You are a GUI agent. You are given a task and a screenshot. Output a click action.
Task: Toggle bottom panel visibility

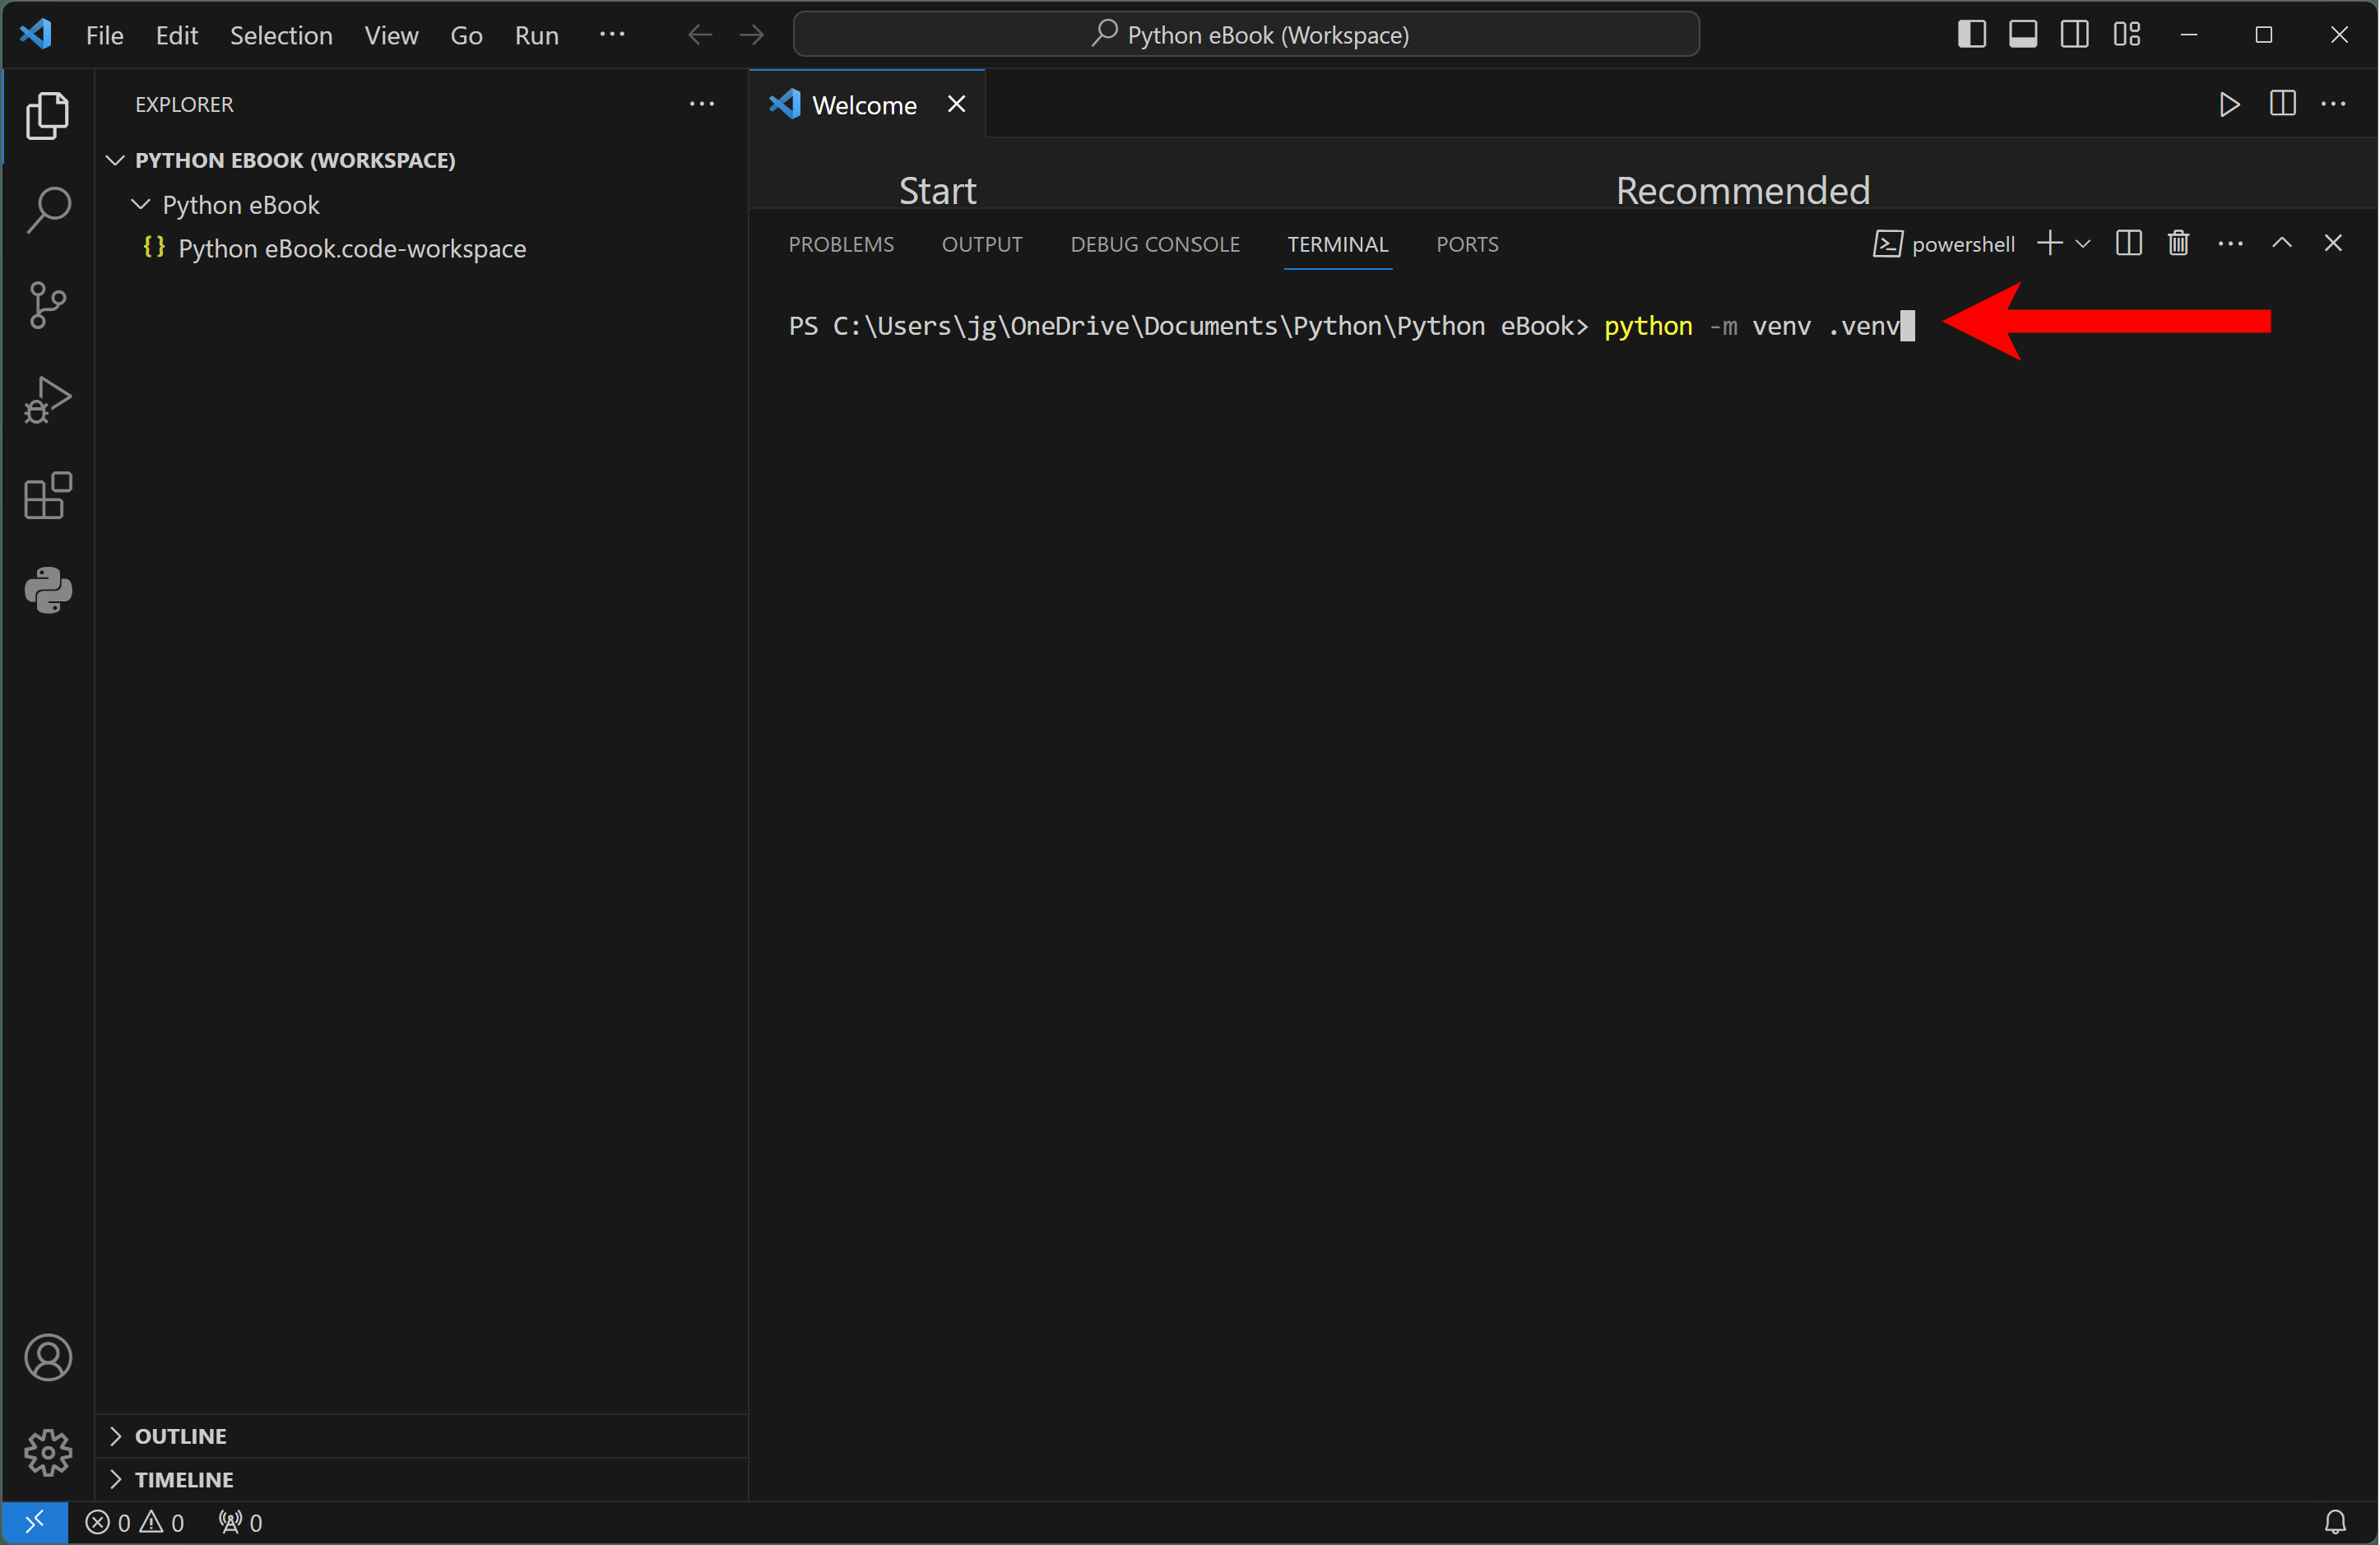[2023, 34]
